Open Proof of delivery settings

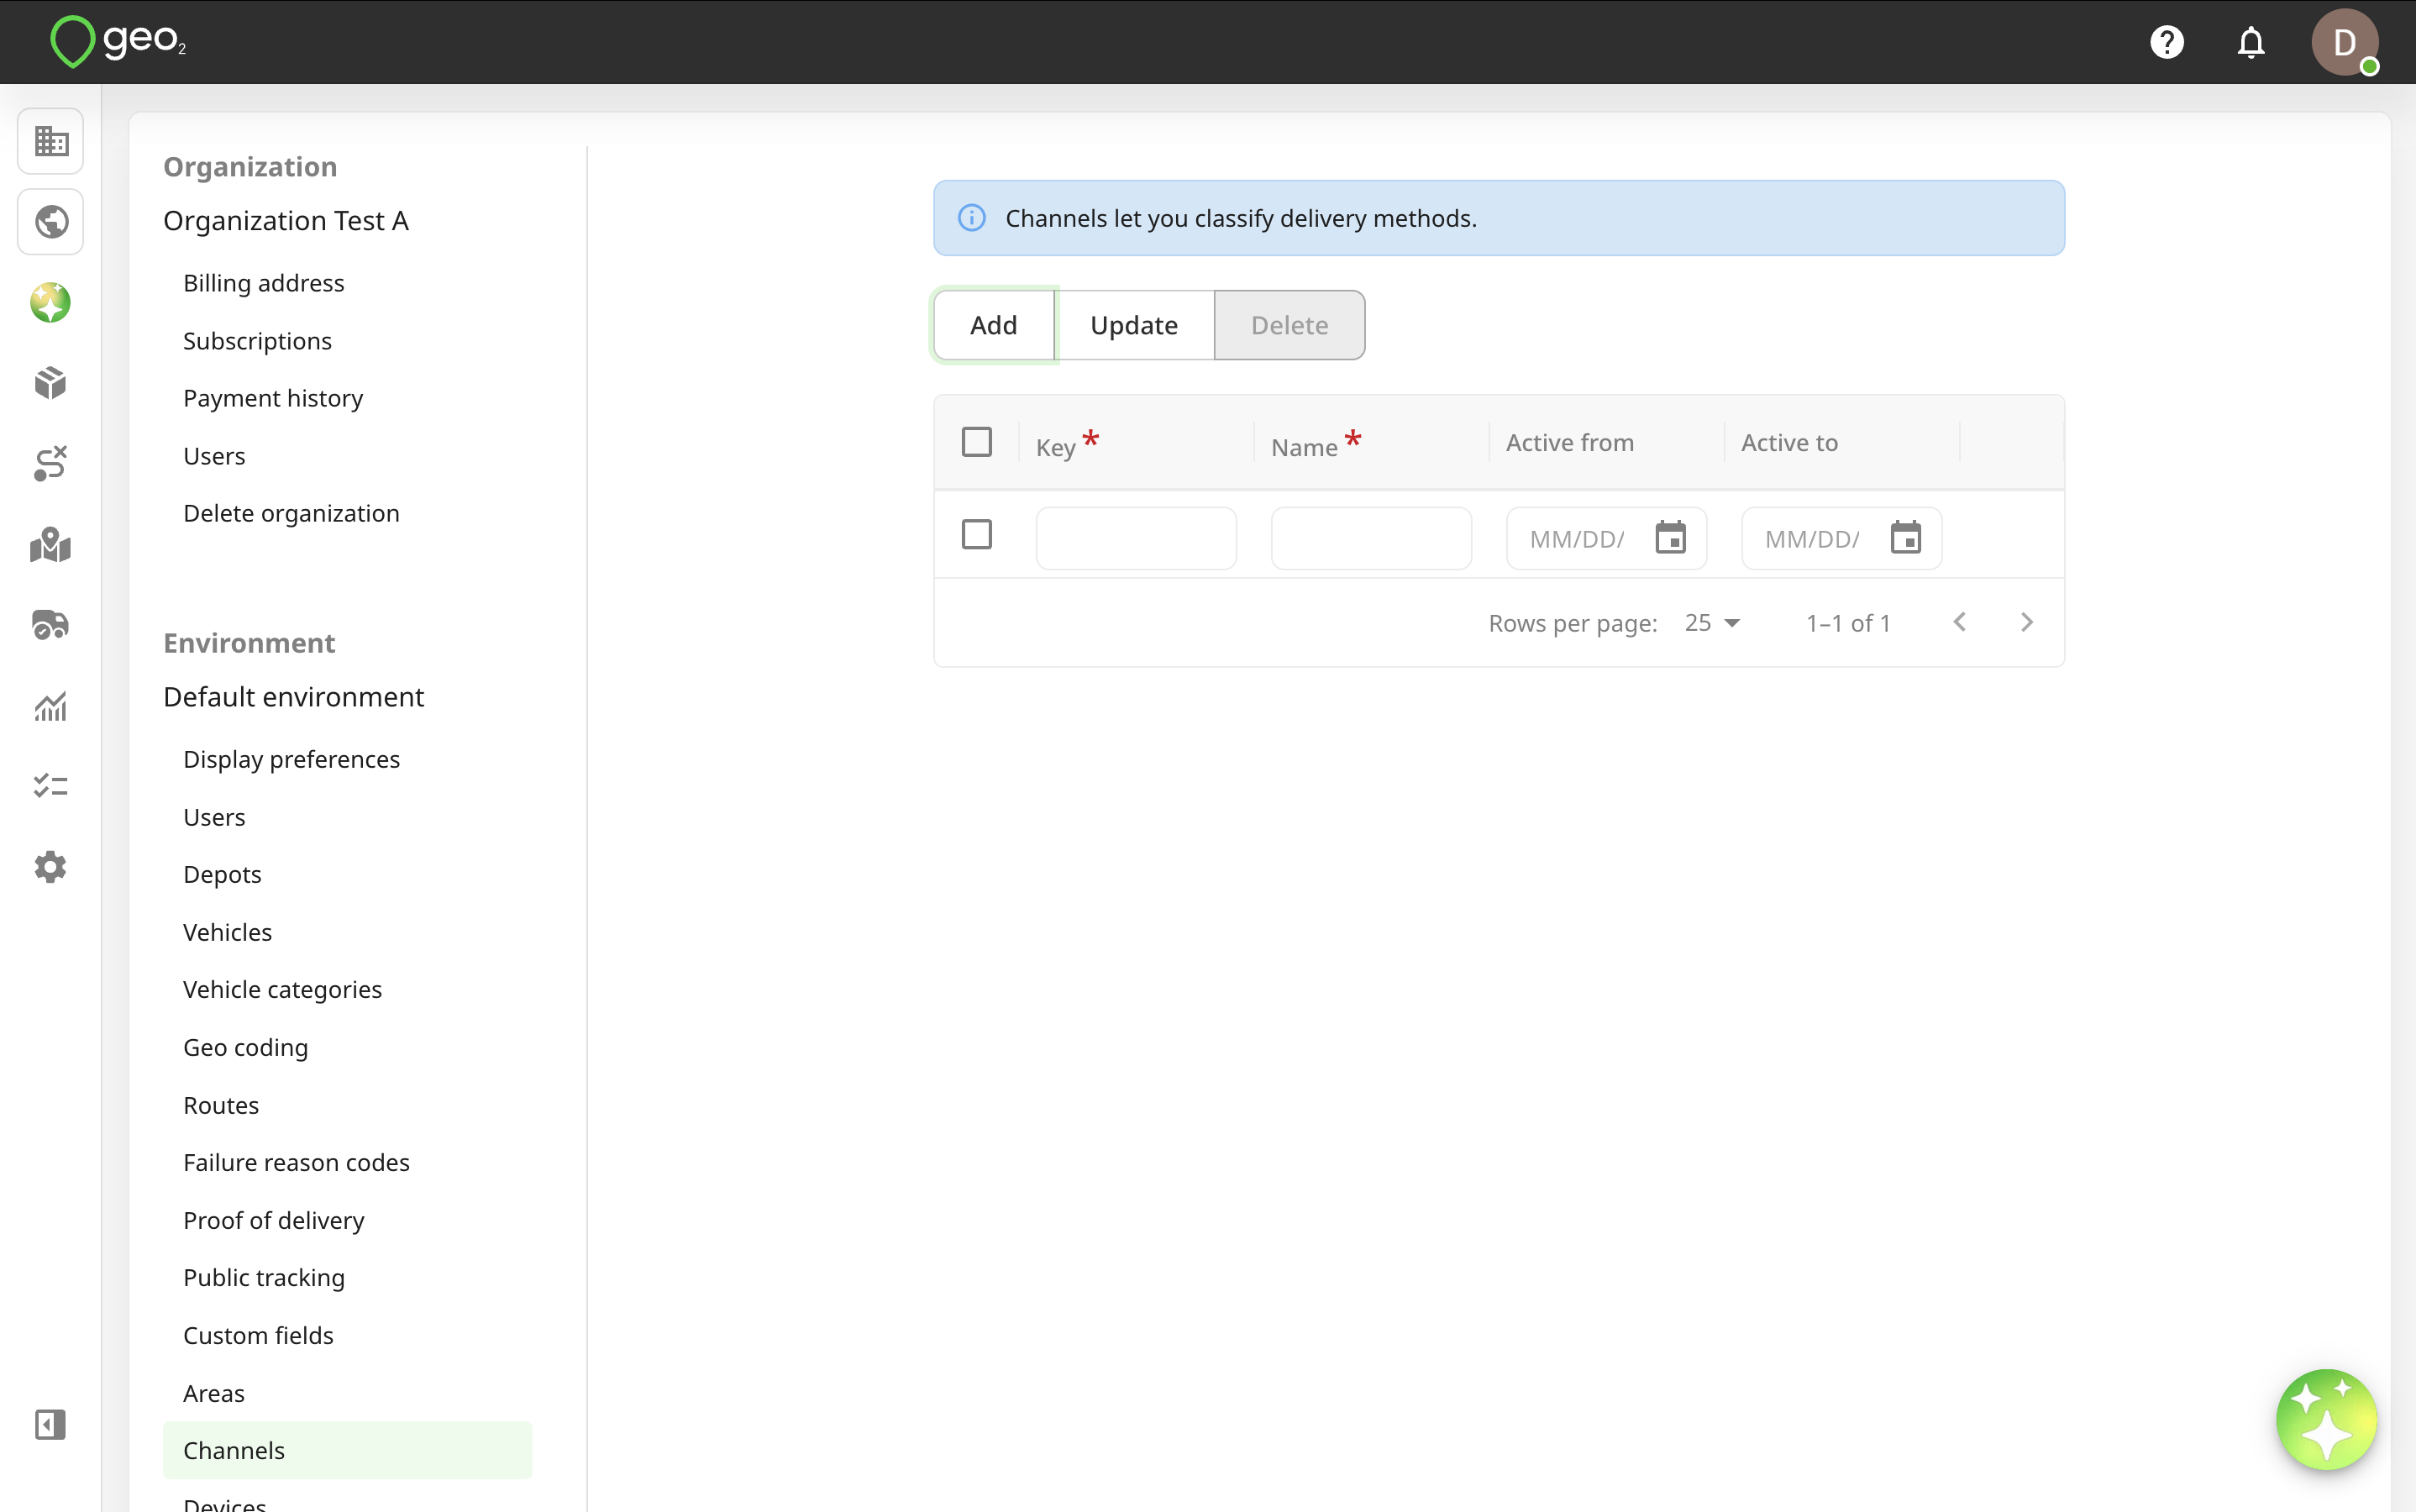pos(273,1220)
